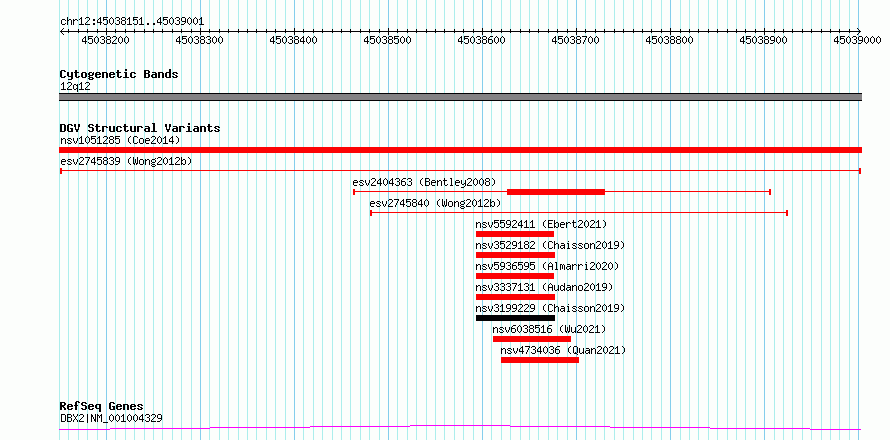890x440 pixels.
Task: Select the black bar under nsv3199229
Action: click(x=515, y=318)
